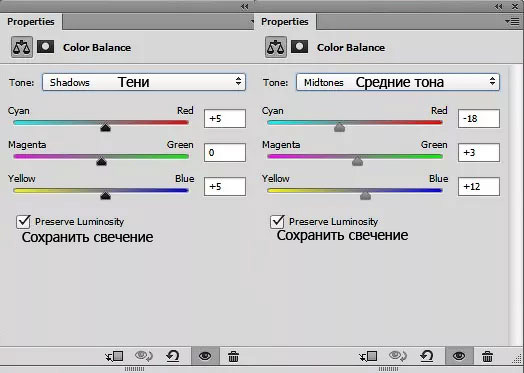The height and width of the screenshot is (373, 524).
Task: Click Magenta-Green slider handle in Midtones panel
Action: [x=357, y=161]
